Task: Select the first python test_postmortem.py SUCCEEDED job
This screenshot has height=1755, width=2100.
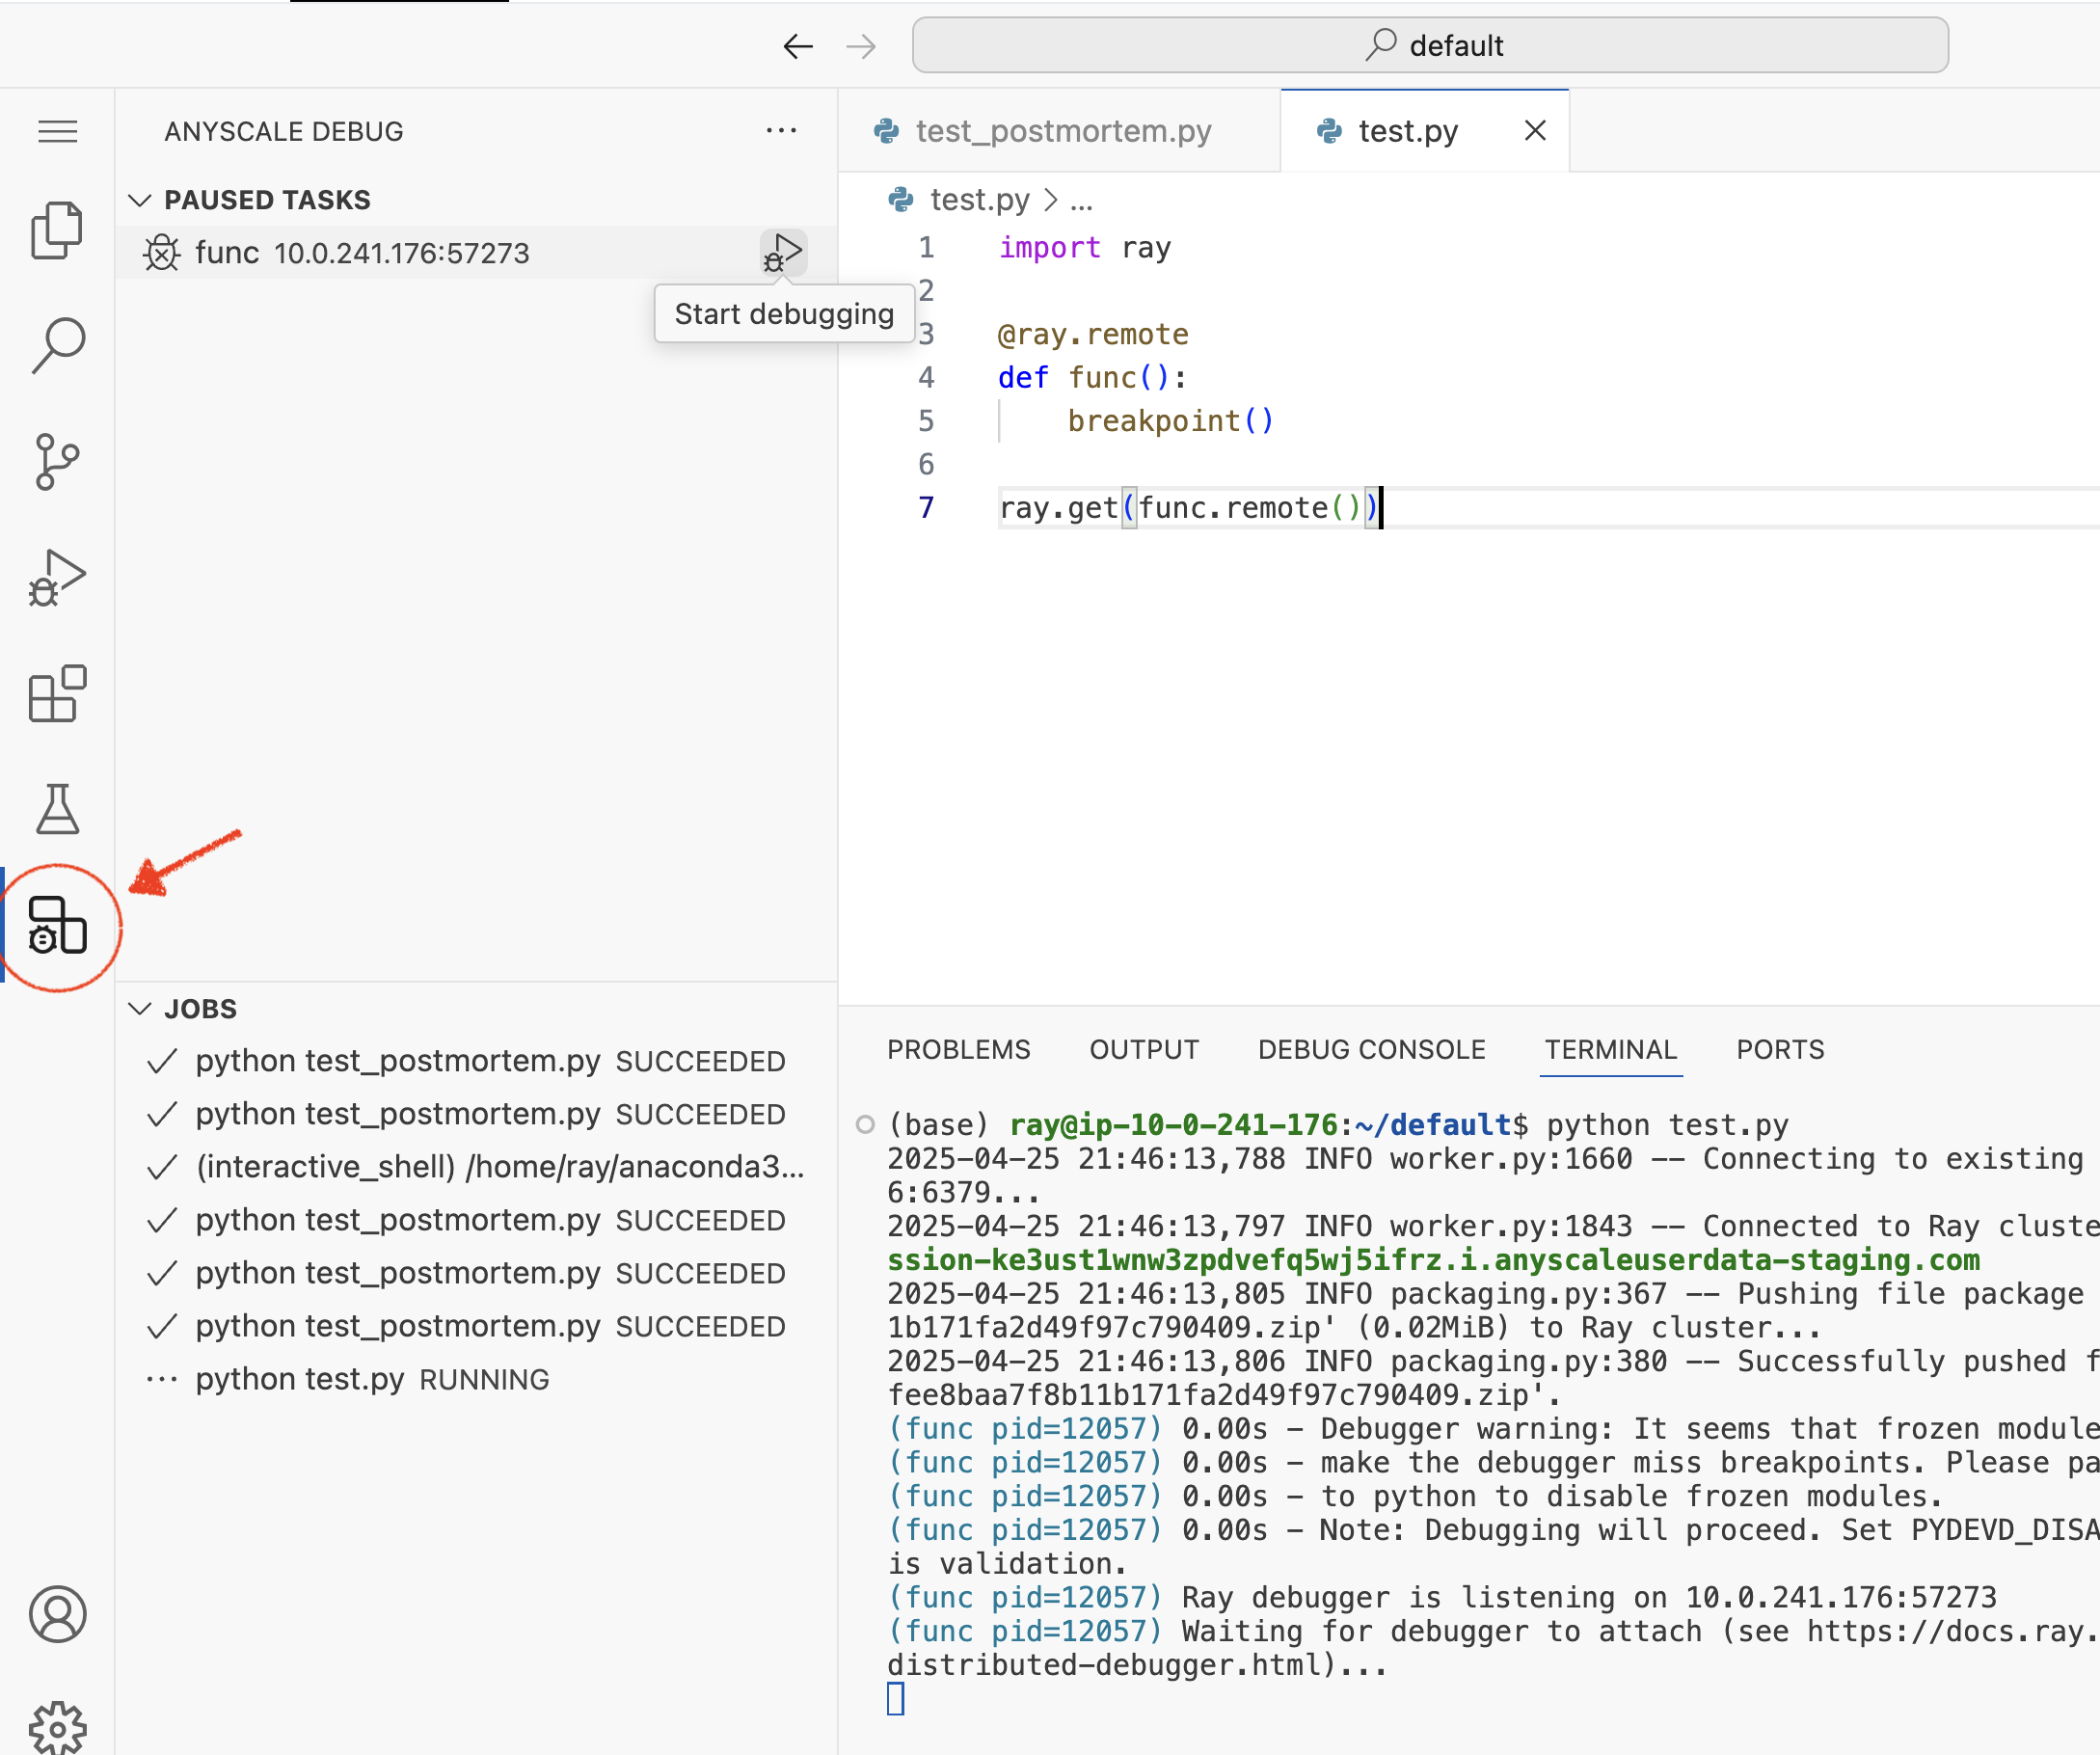Action: tap(476, 1061)
